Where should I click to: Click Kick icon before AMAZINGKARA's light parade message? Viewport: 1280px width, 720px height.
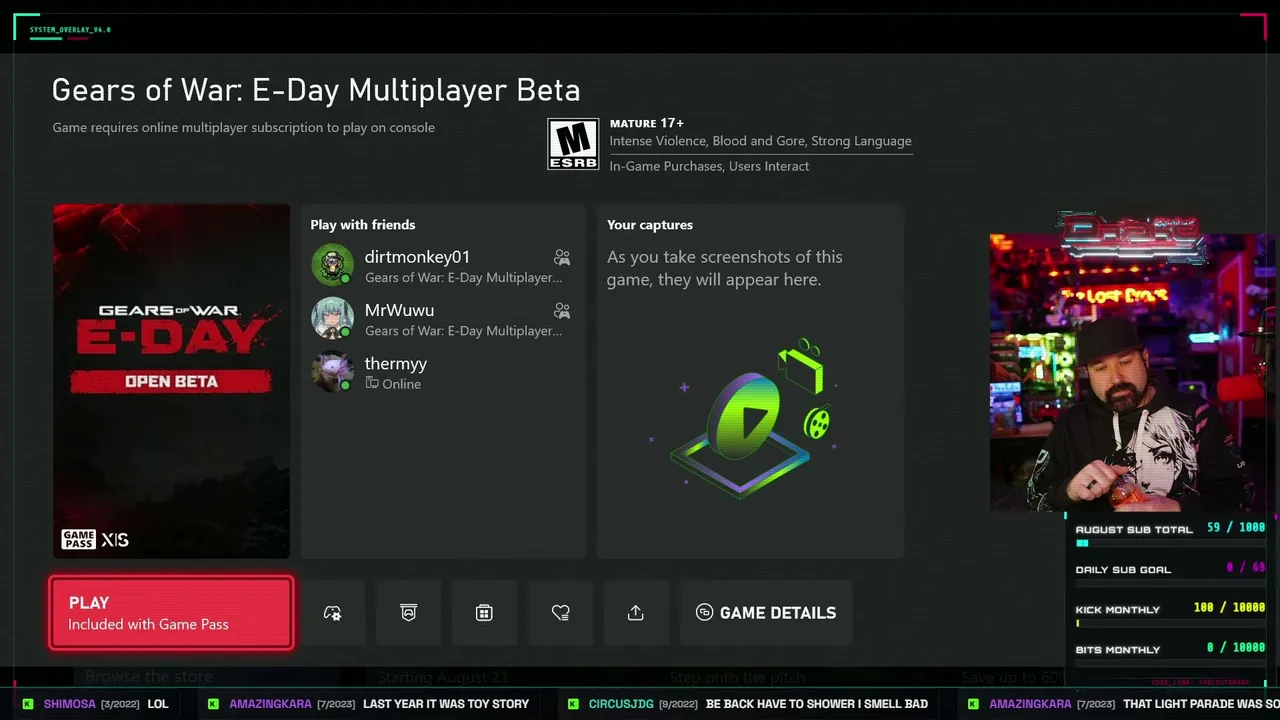coord(973,704)
